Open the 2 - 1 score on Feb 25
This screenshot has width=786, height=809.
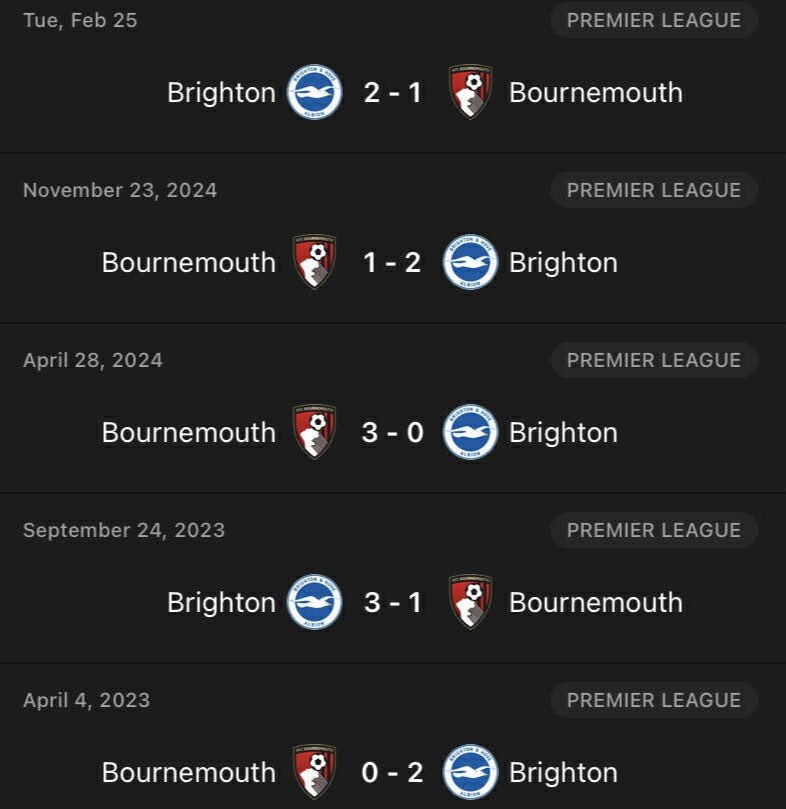pyautogui.click(x=392, y=92)
